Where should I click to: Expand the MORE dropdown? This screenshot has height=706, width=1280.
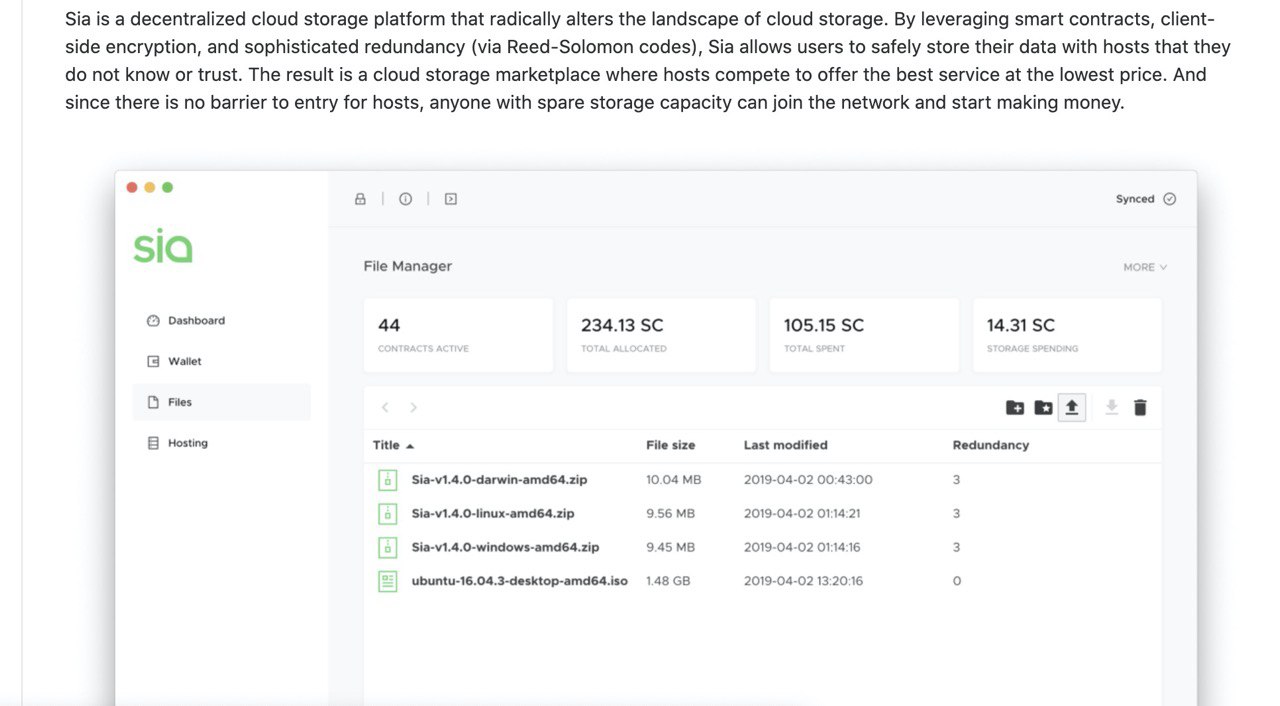pos(1145,267)
